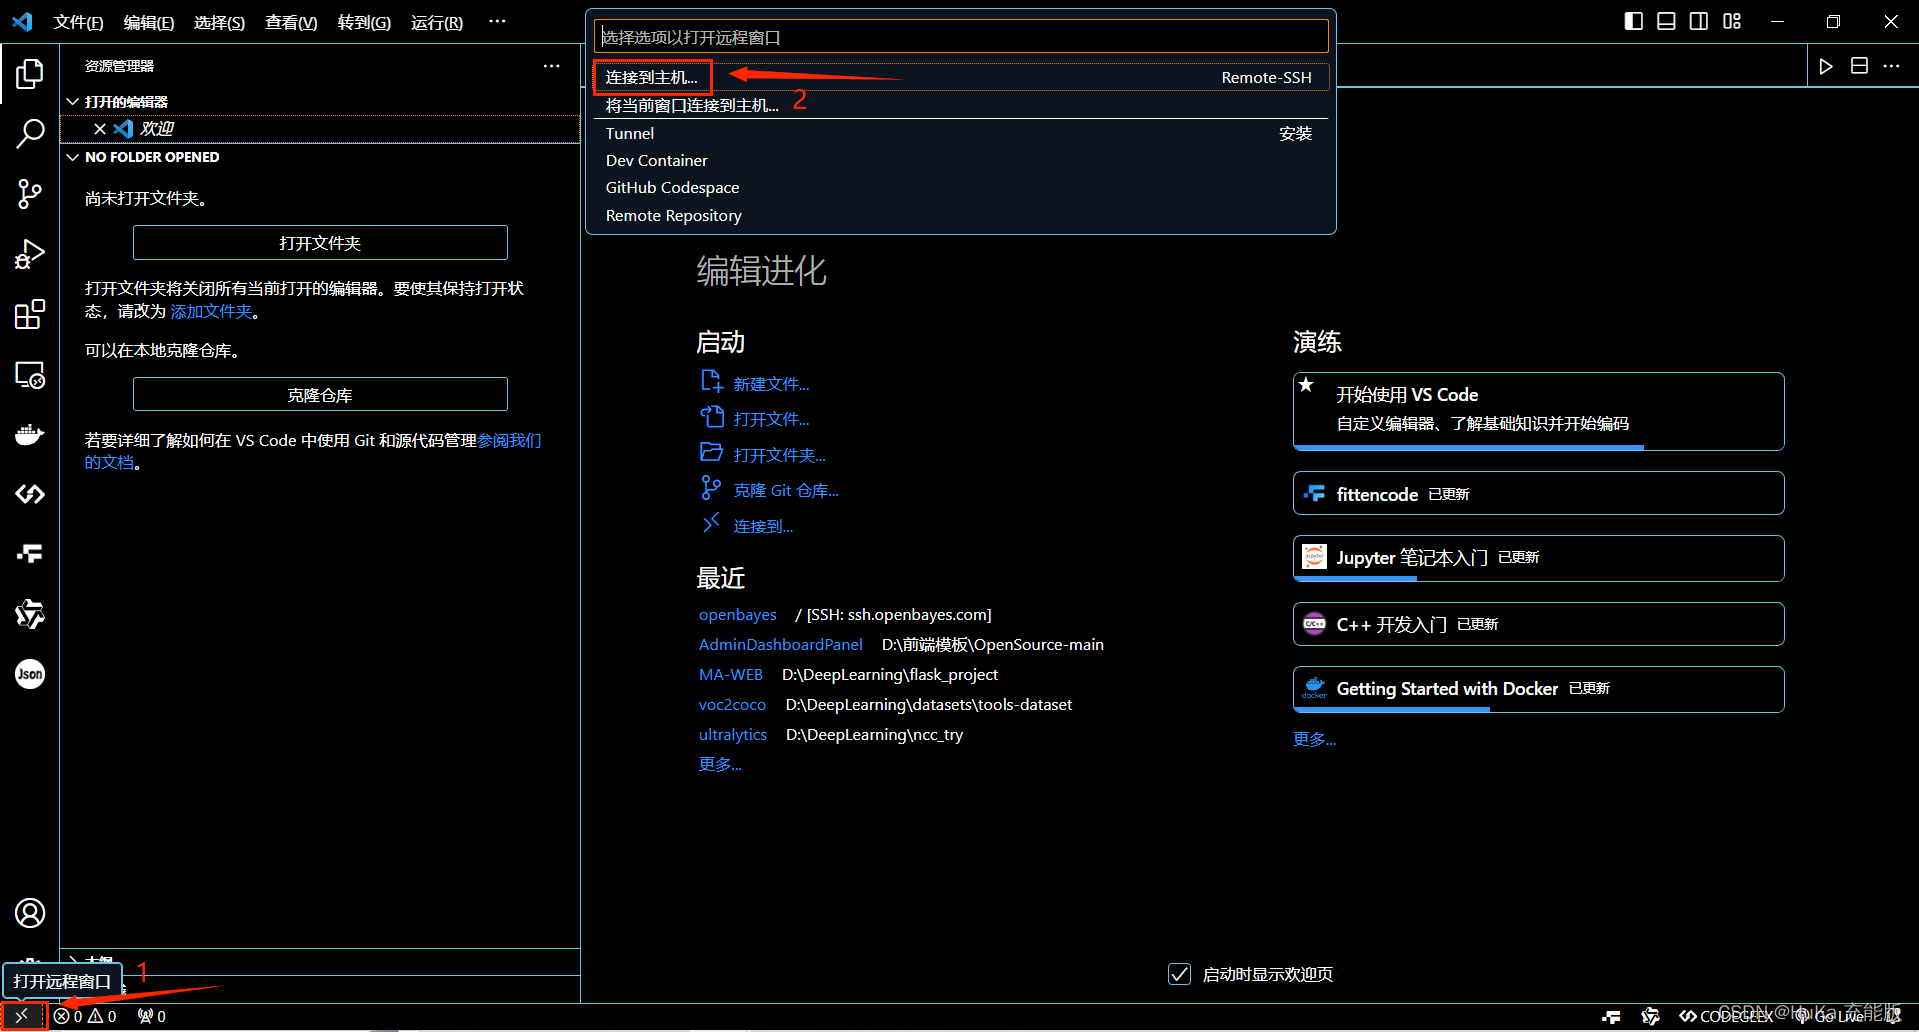Open the editor toolbar more actions ellipsis
The width and height of the screenshot is (1919, 1032).
(x=1891, y=66)
